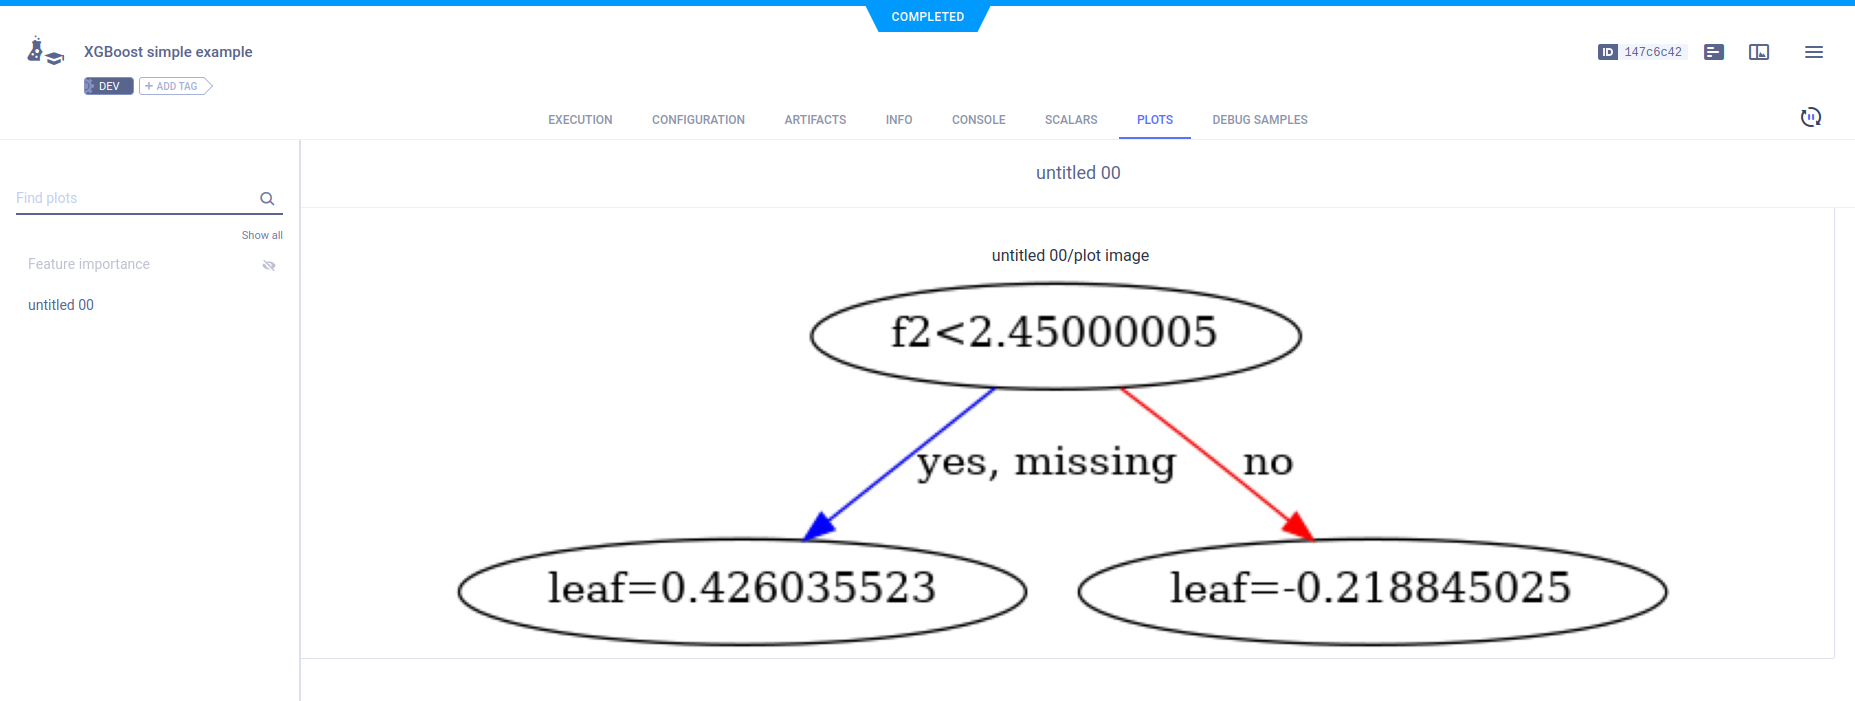Click the ID badge icon
This screenshot has width=1855, height=701.
click(1607, 52)
